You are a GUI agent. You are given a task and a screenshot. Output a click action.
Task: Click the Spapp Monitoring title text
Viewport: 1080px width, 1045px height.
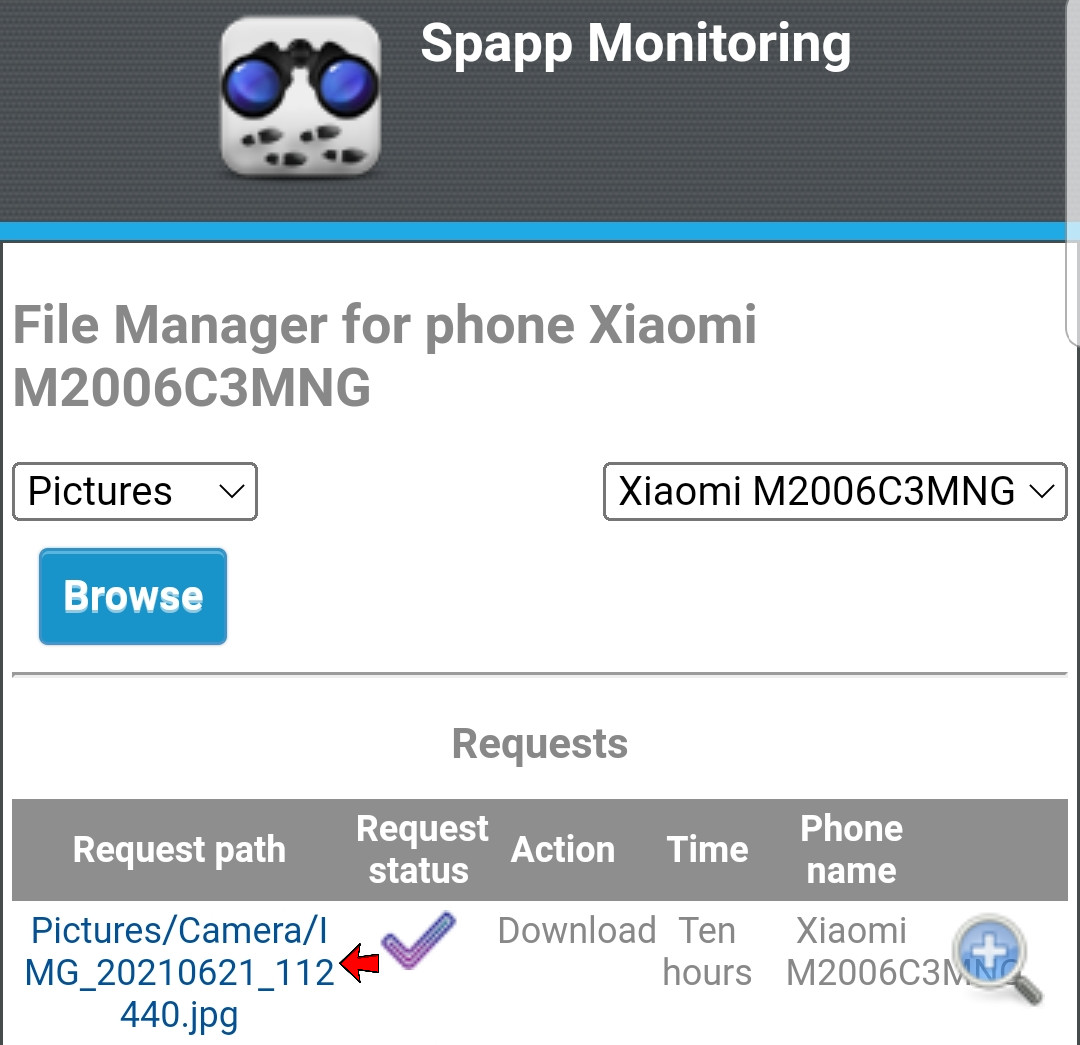(x=636, y=45)
